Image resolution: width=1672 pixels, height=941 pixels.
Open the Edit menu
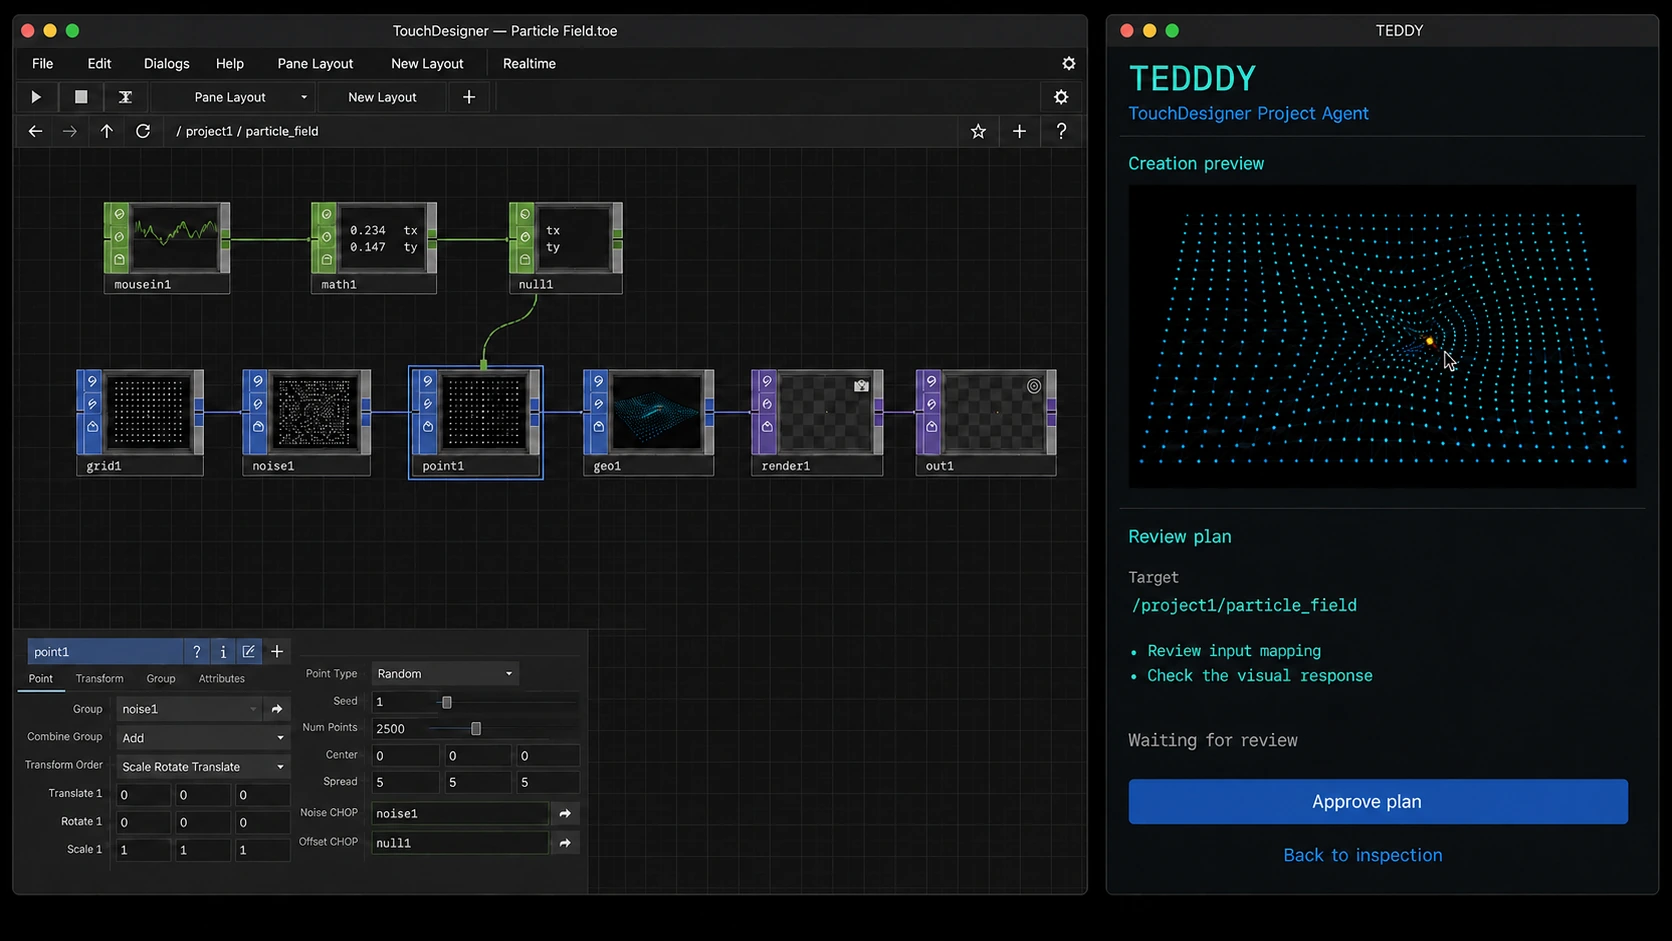[x=99, y=63]
